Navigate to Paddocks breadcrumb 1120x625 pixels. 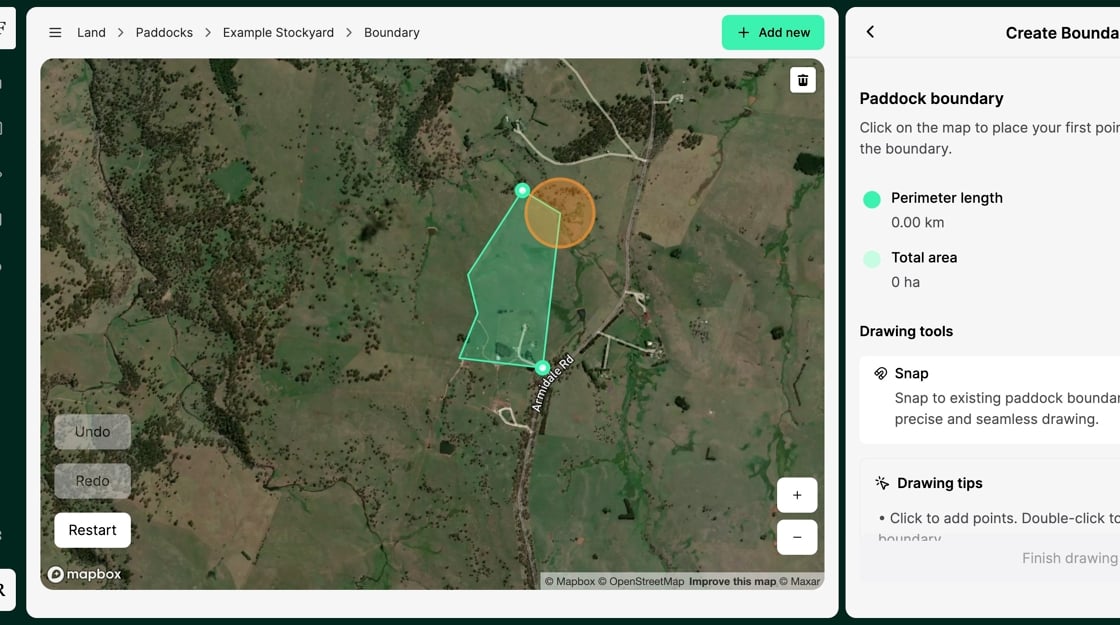(x=164, y=33)
